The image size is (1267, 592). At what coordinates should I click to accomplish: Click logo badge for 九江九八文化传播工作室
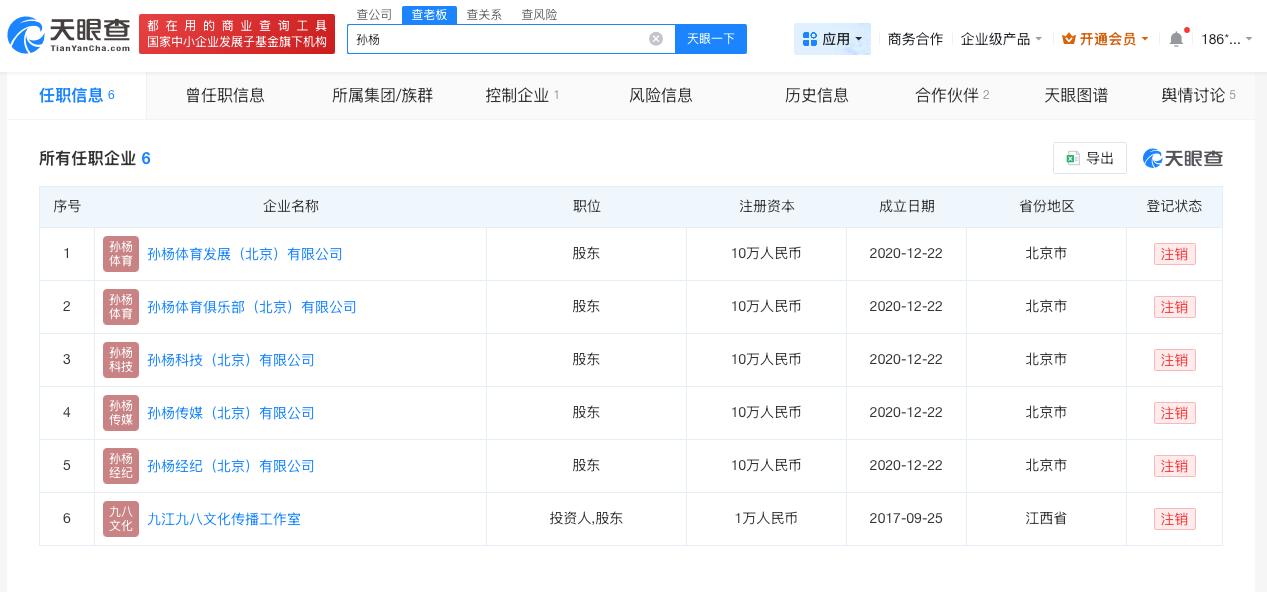pyautogui.click(x=121, y=519)
